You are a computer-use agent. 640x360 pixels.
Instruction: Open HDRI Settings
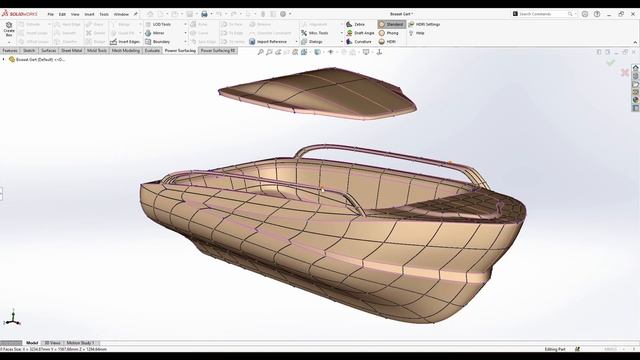pyautogui.click(x=424, y=24)
